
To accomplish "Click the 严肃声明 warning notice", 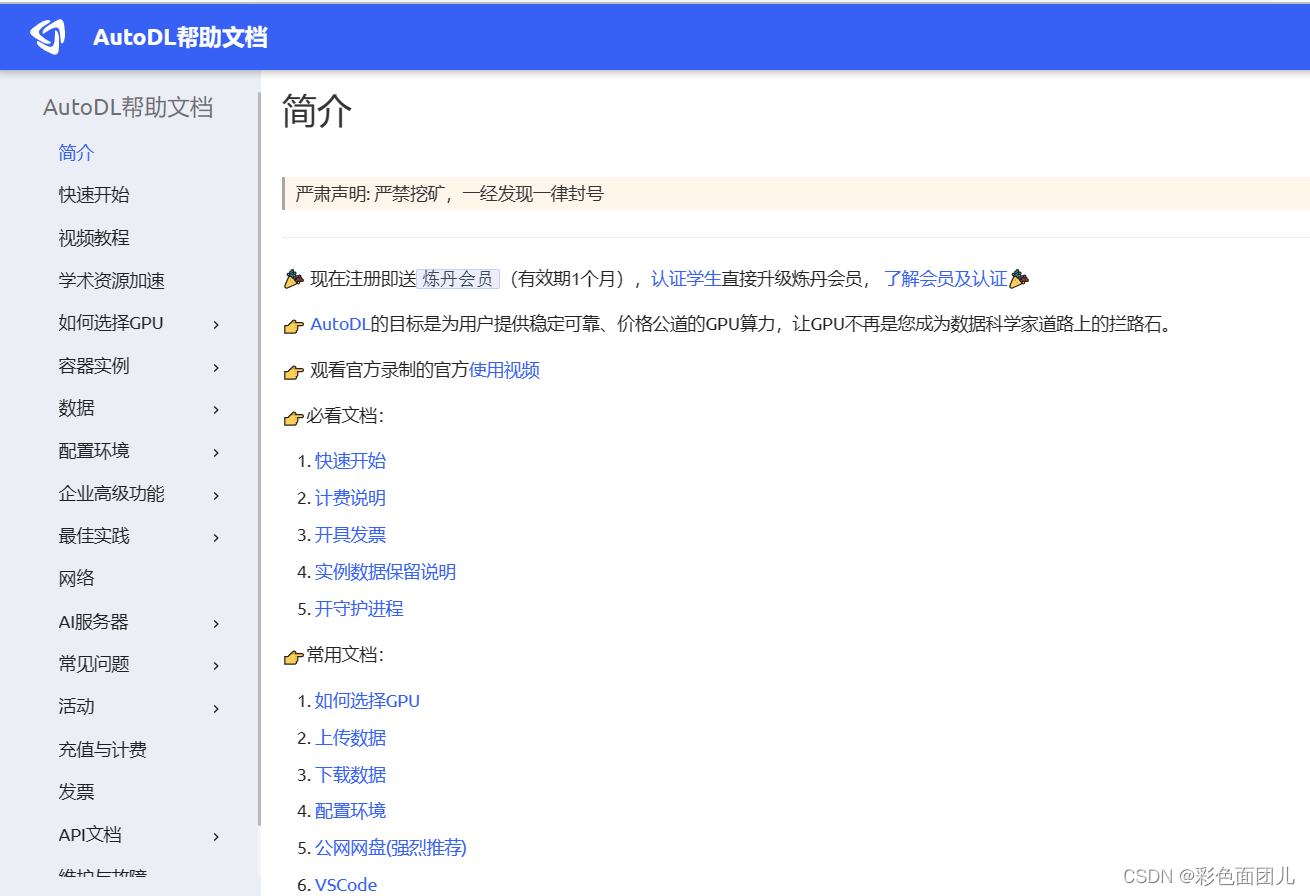I will coord(797,194).
